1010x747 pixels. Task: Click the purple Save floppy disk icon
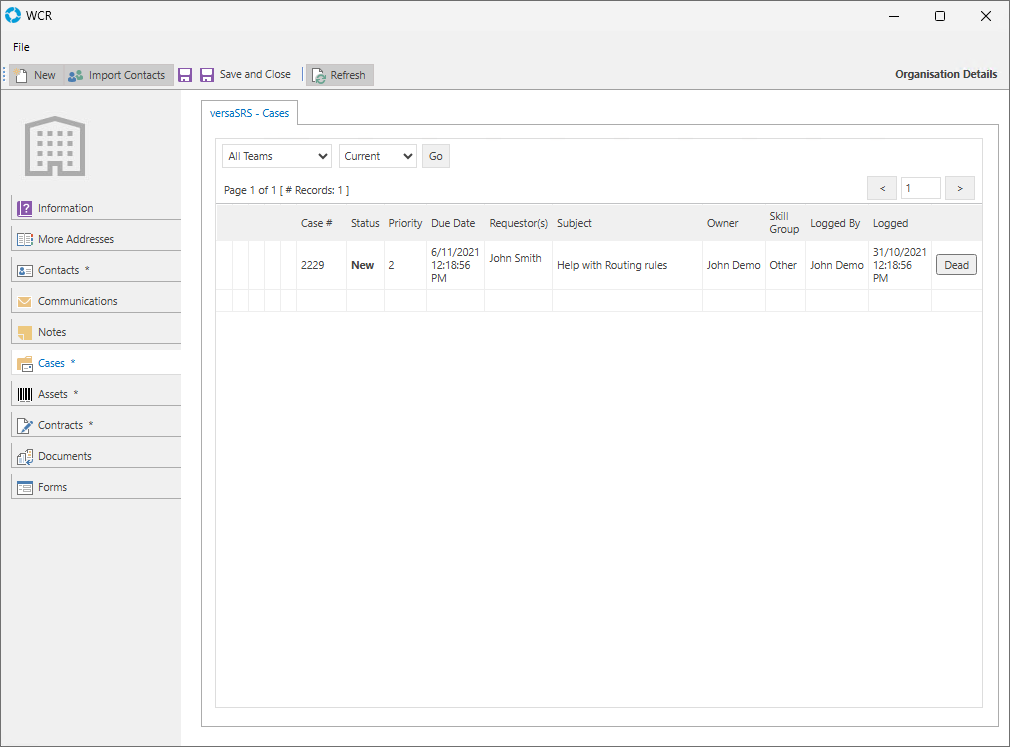184,75
